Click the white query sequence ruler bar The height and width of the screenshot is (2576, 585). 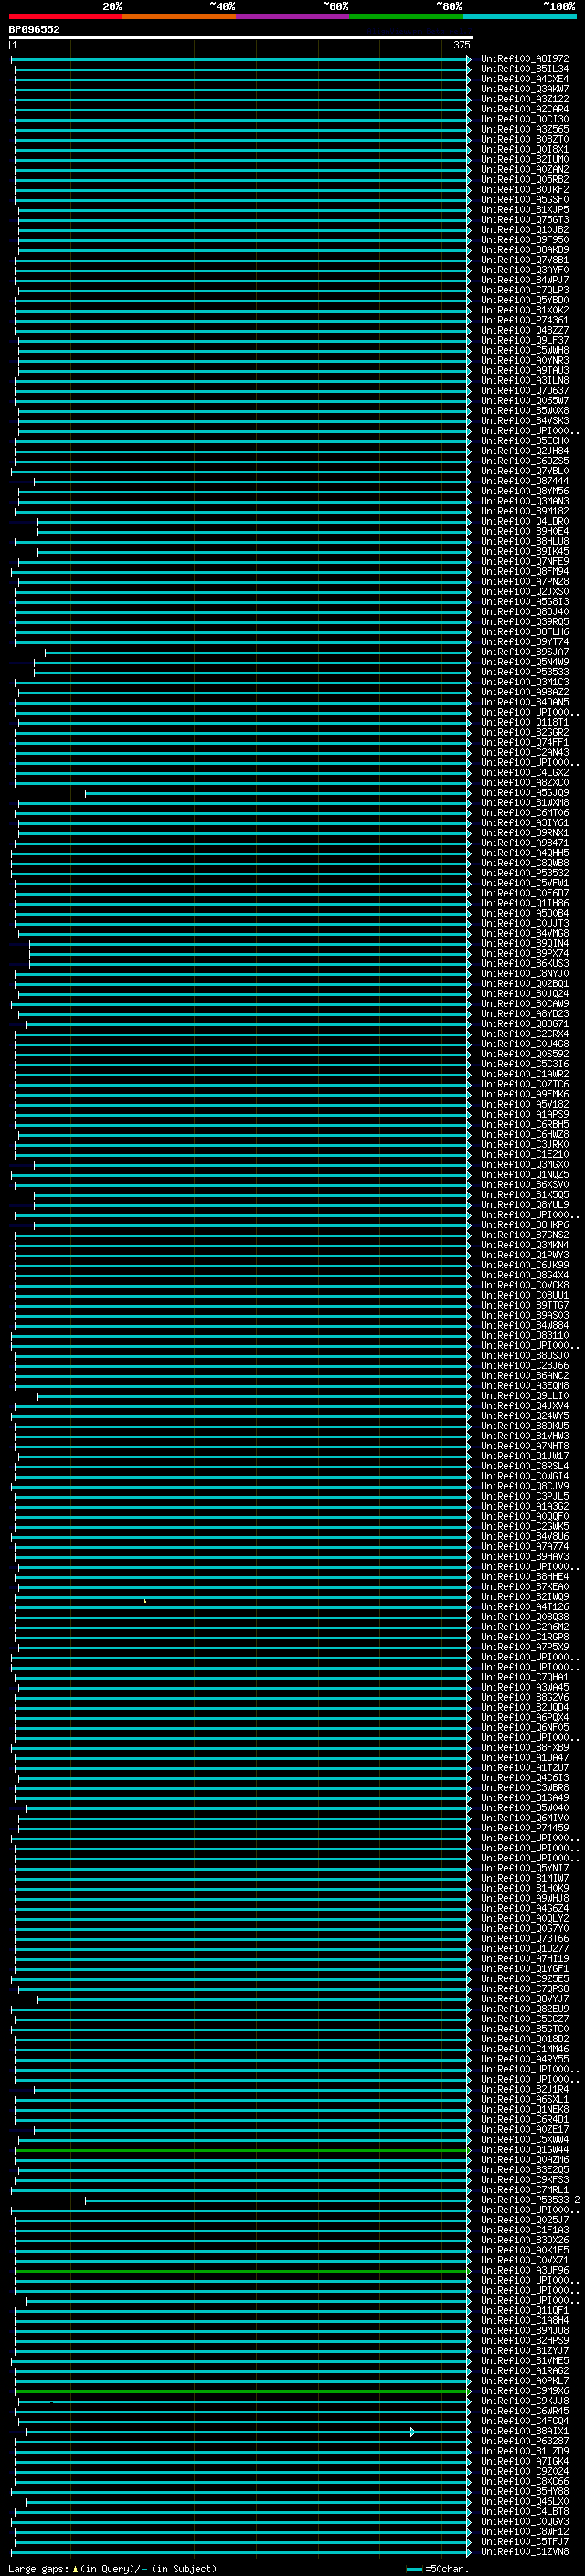tap(241, 38)
